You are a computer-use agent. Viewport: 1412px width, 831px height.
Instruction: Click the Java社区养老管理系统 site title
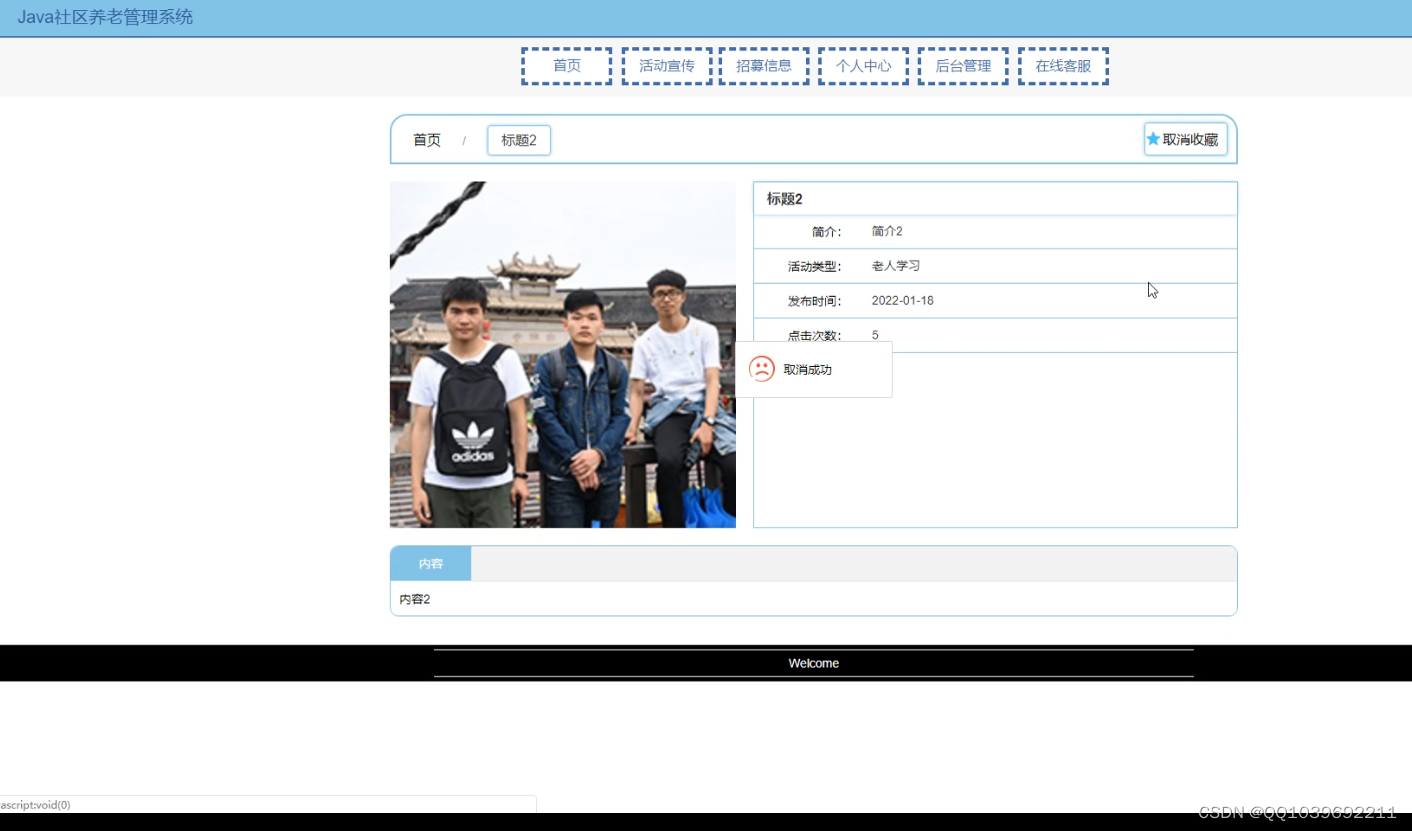click(107, 17)
